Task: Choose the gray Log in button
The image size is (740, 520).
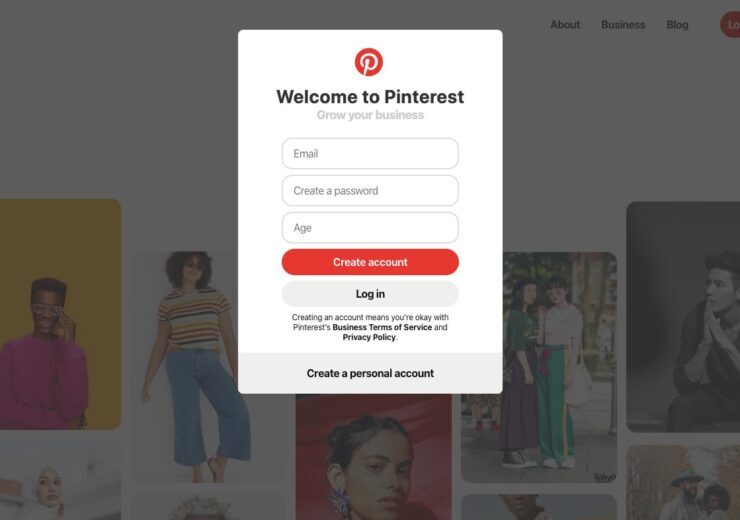Action: click(x=370, y=294)
